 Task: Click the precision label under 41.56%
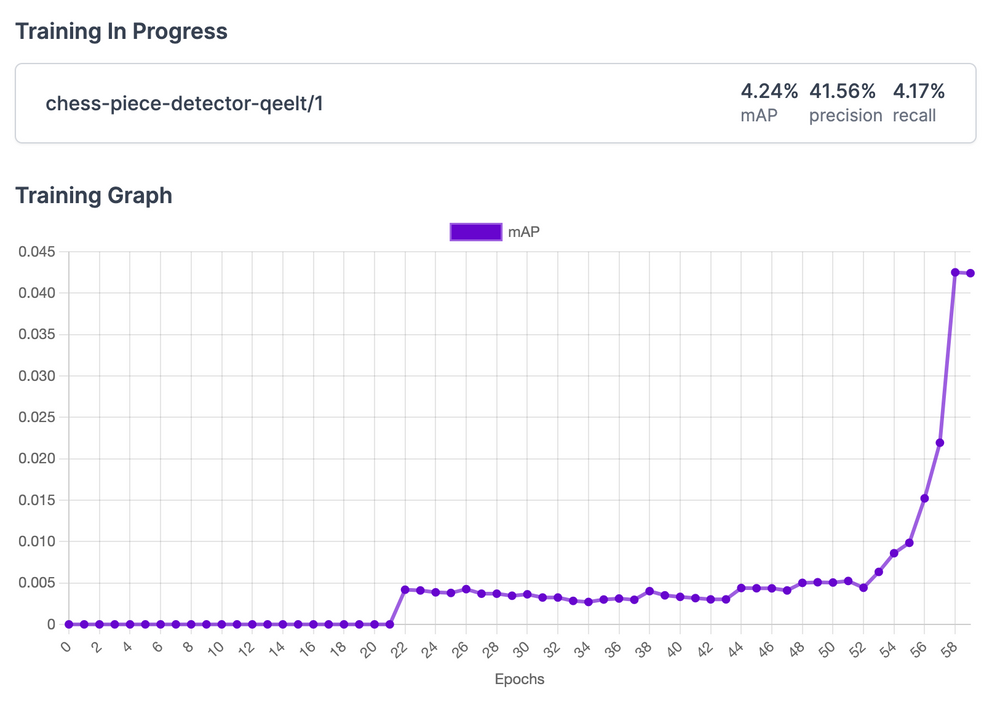845,116
